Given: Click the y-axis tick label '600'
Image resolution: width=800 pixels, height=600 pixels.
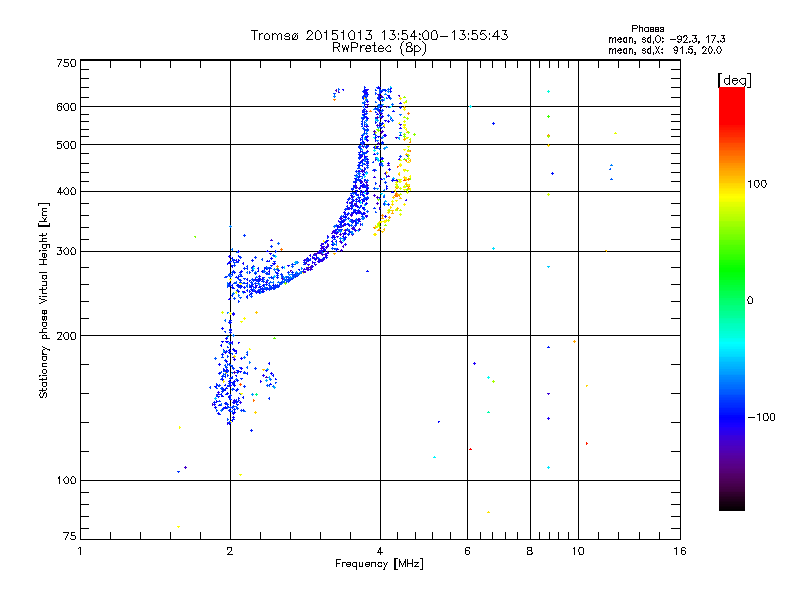Looking at the screenshot, I should click(67, 107).
